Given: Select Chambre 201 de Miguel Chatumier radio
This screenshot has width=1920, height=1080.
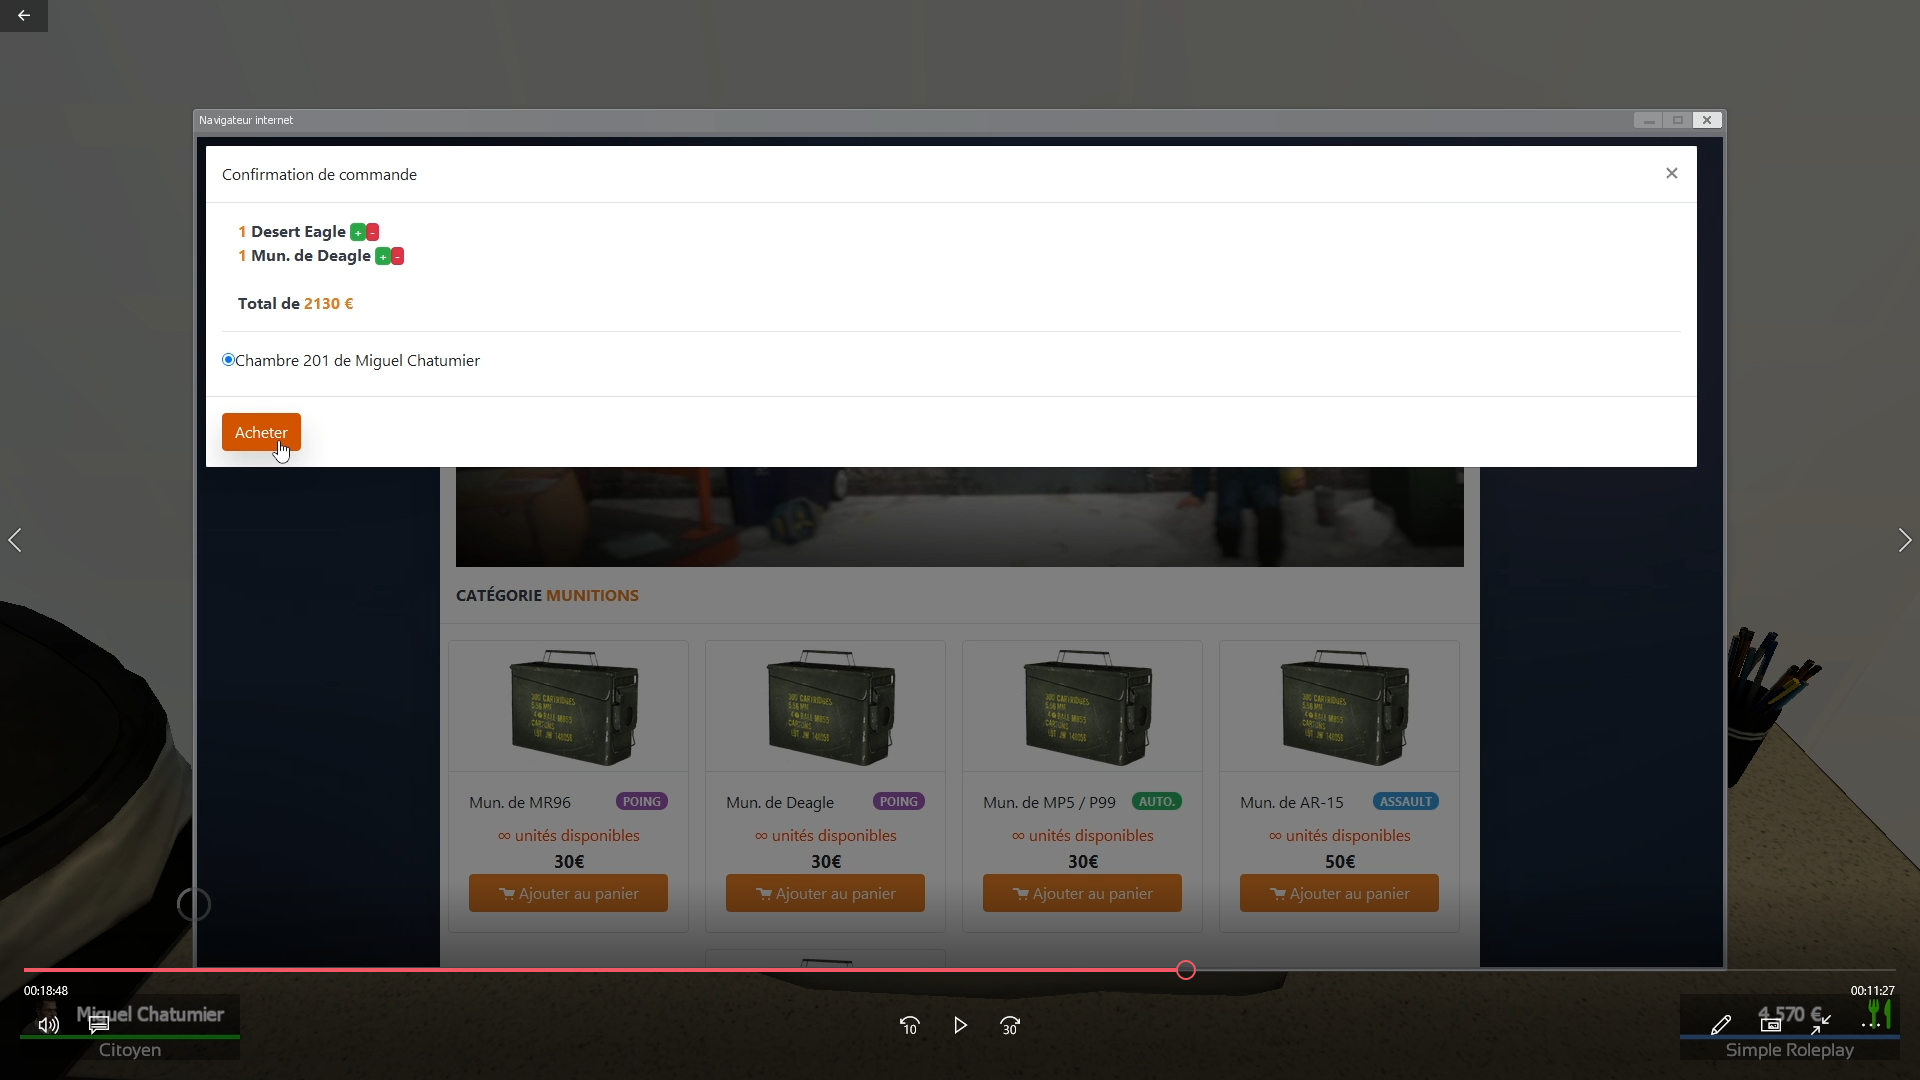Looking at the screenshot, I should pyautogui.click(x=228, y=360).
